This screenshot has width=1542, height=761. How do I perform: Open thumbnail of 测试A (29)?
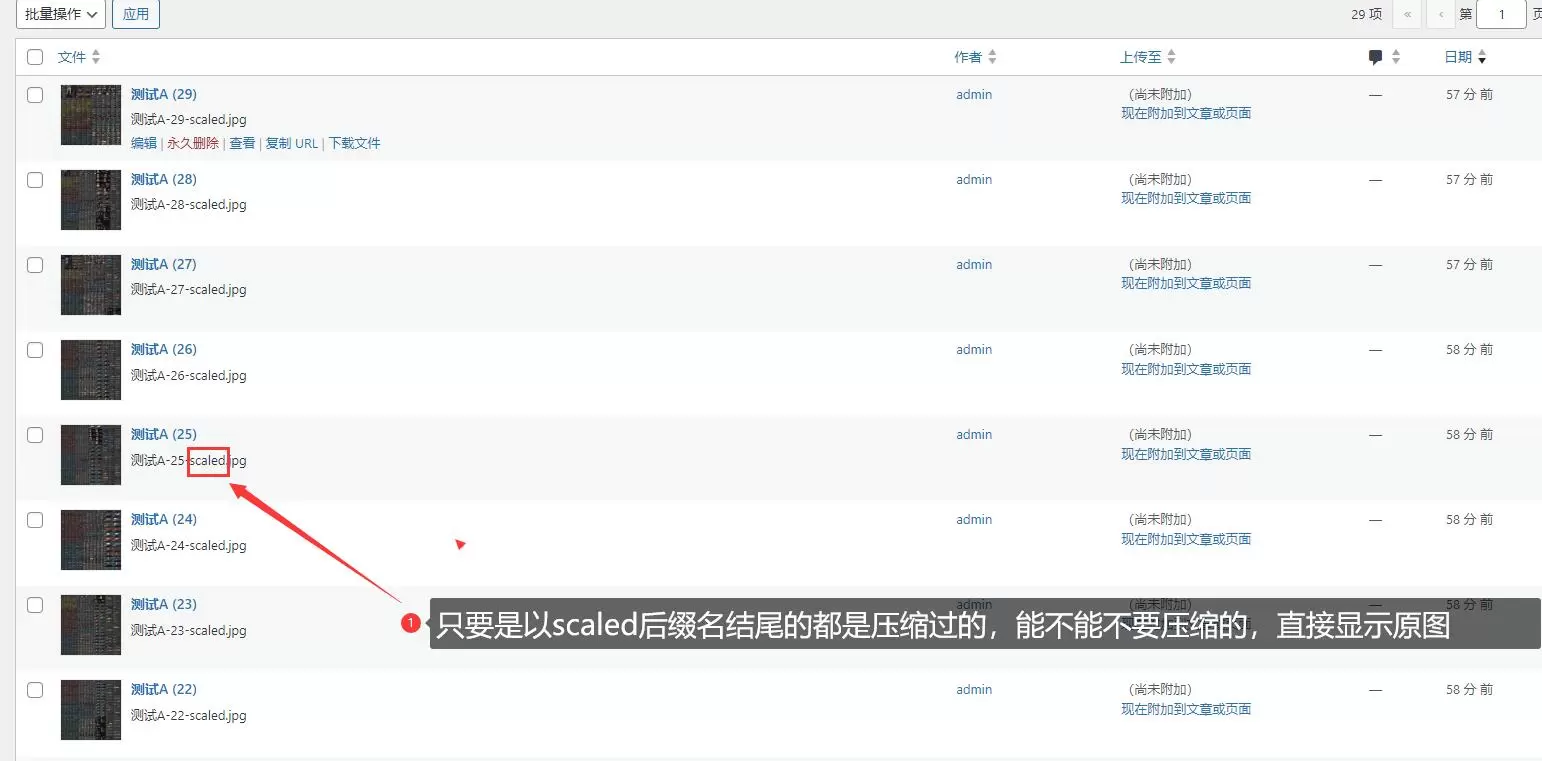[x=91, y=115]
